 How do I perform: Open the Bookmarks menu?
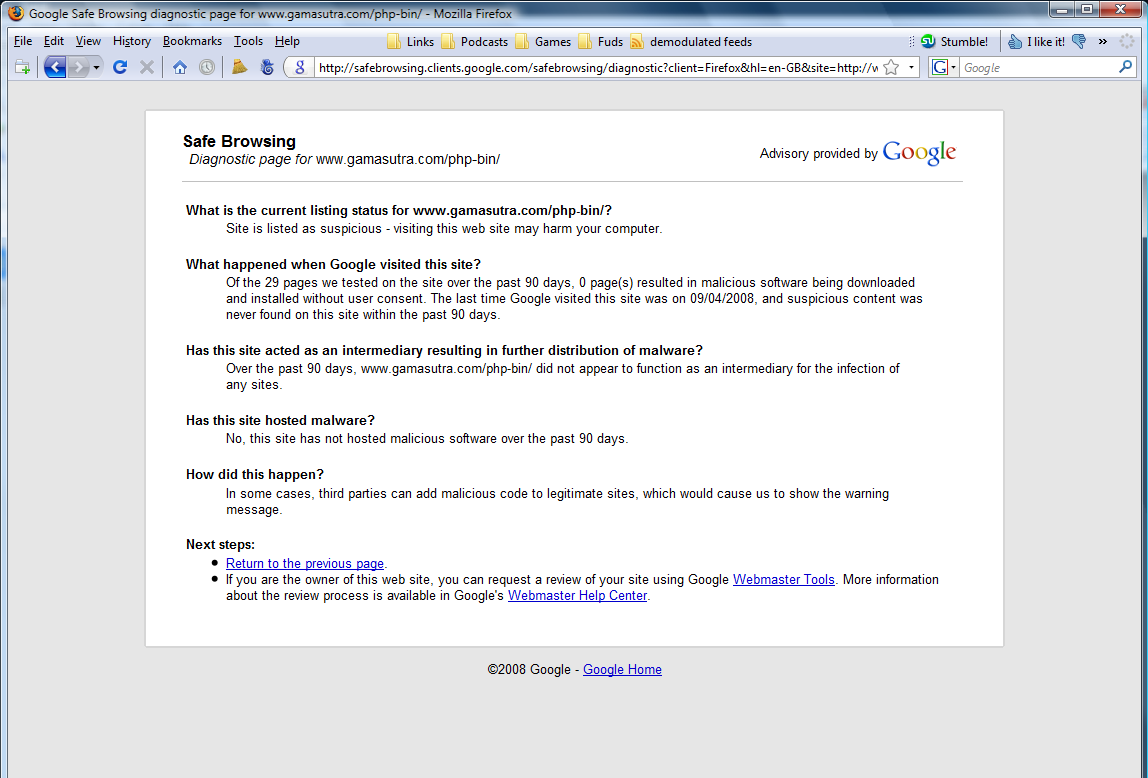[193, 41]
